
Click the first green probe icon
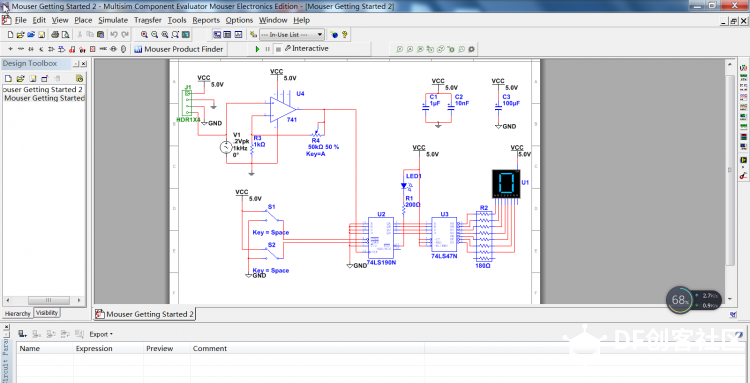click(x=399, y=49)
